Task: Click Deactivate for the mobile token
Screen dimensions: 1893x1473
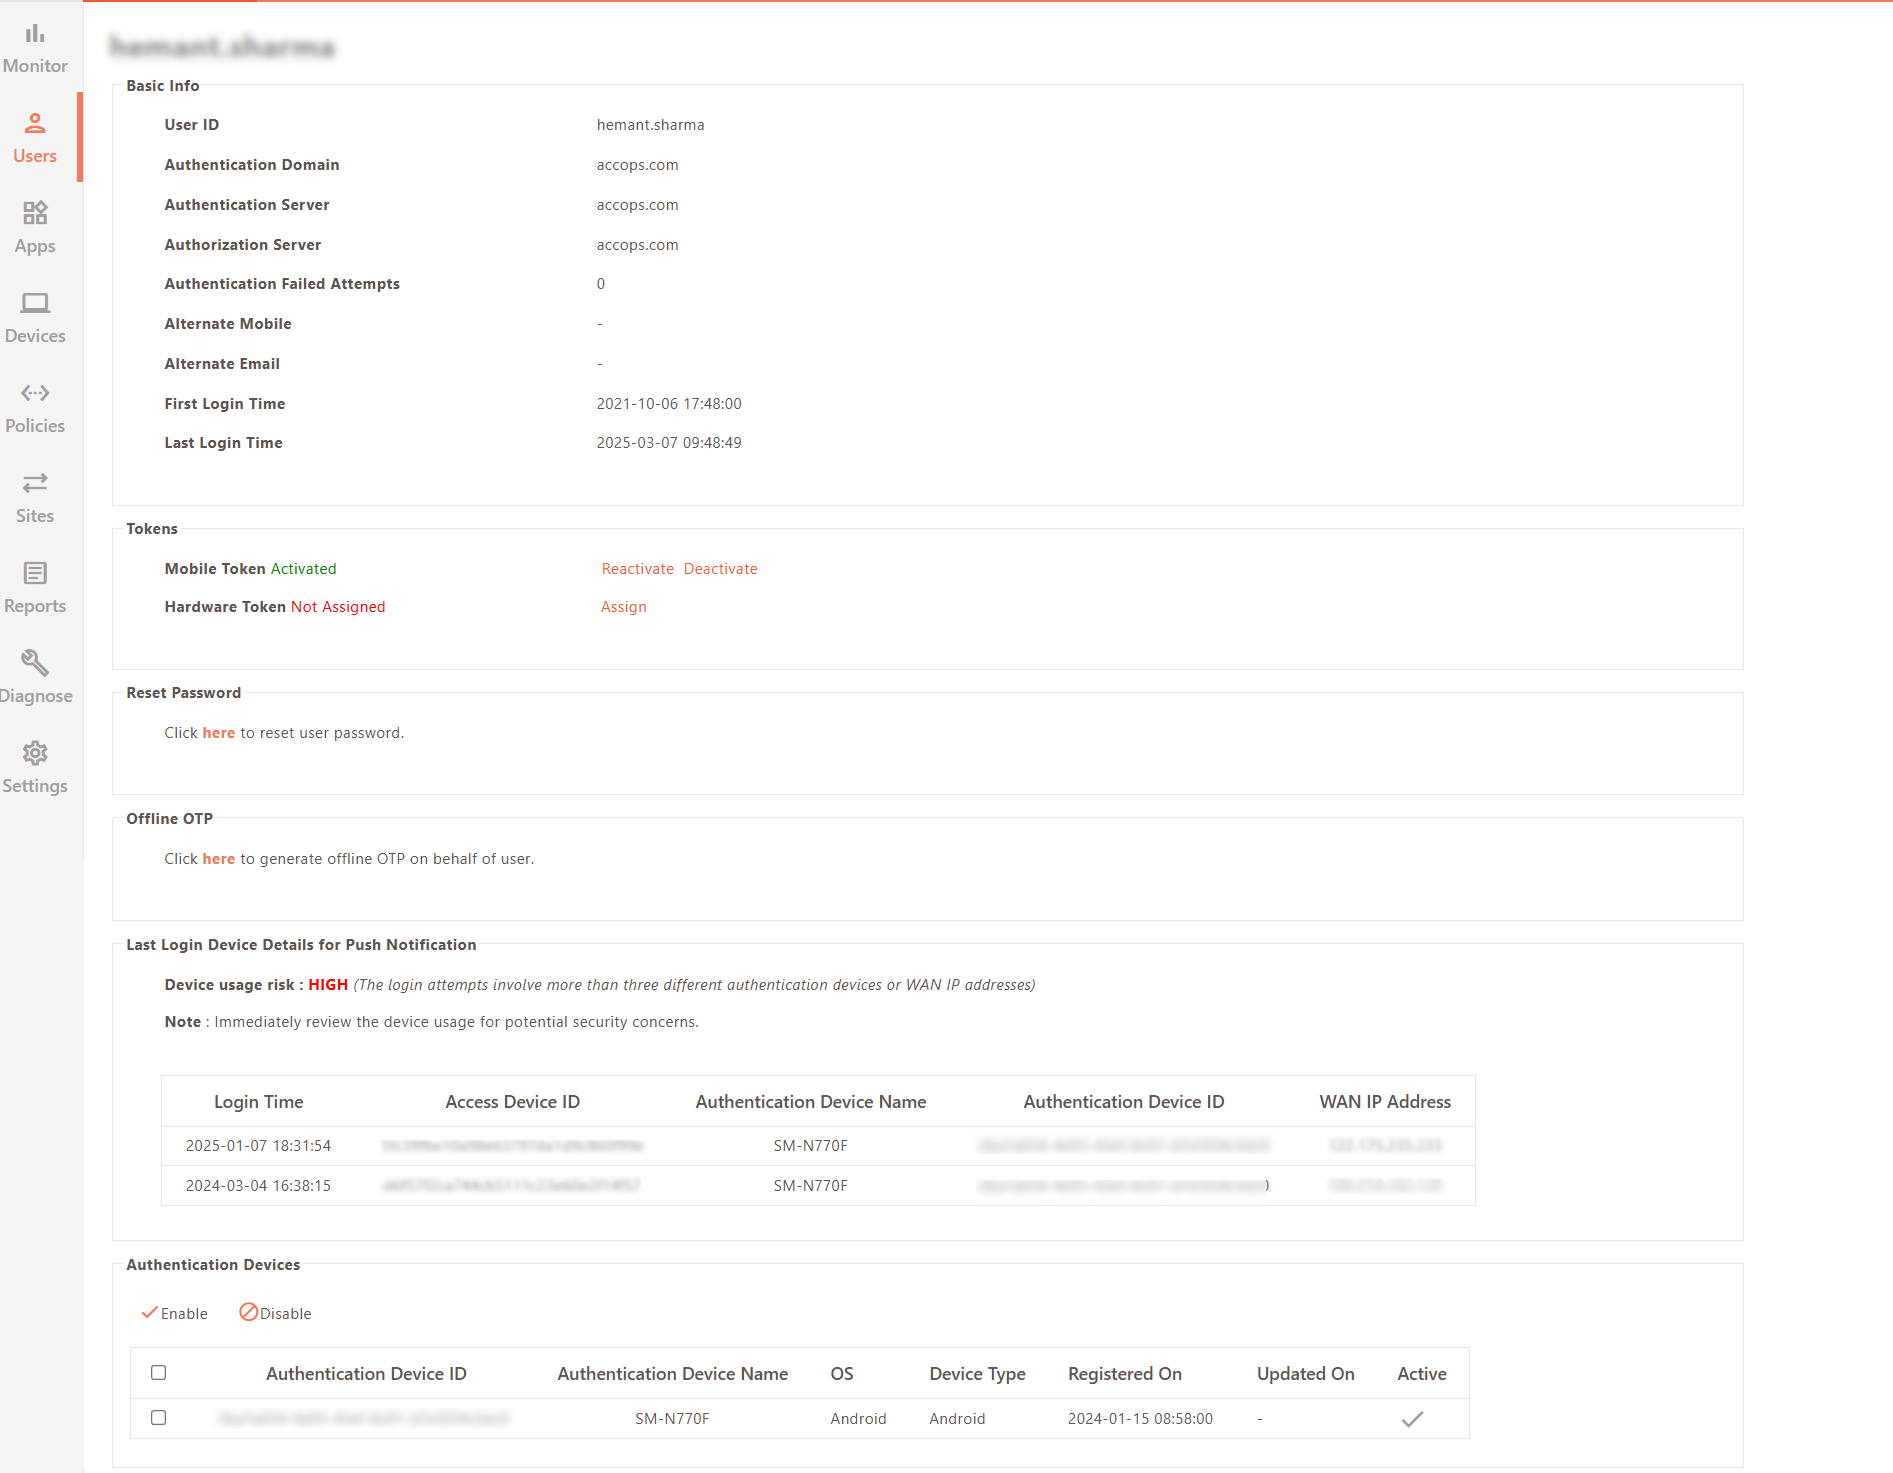Action: point(720,569)
